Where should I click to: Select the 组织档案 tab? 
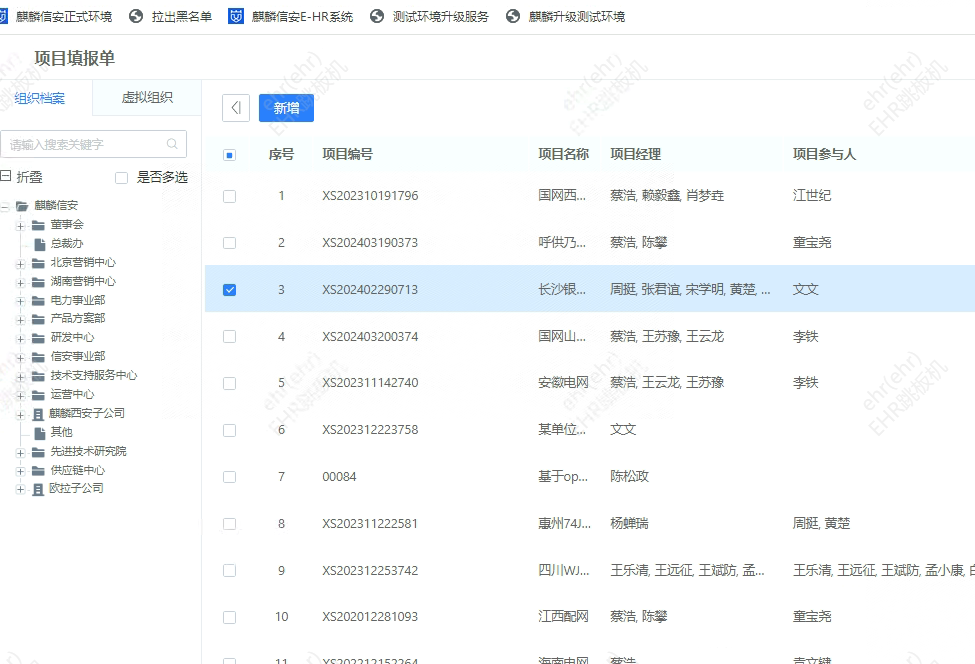click(42, 97)
